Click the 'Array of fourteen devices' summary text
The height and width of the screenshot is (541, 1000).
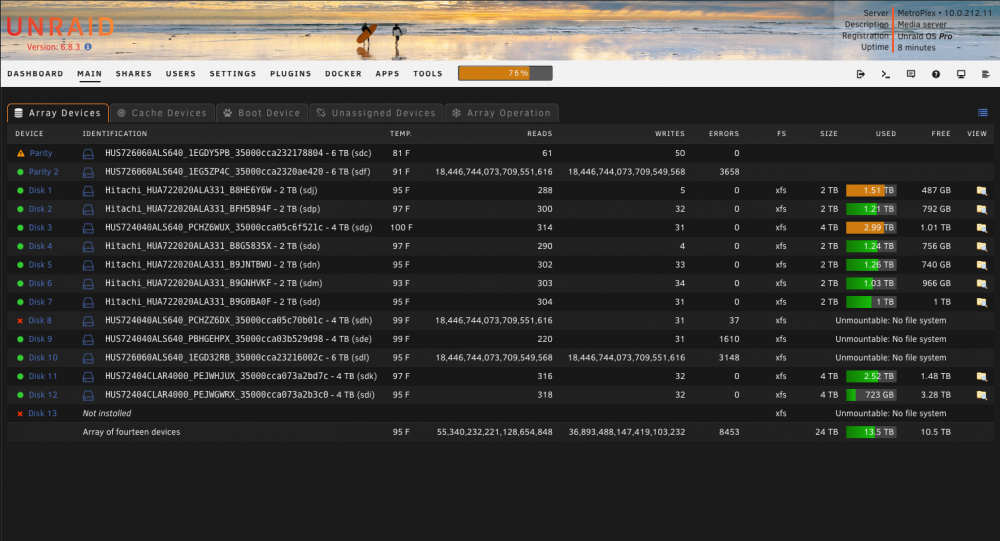131,432
